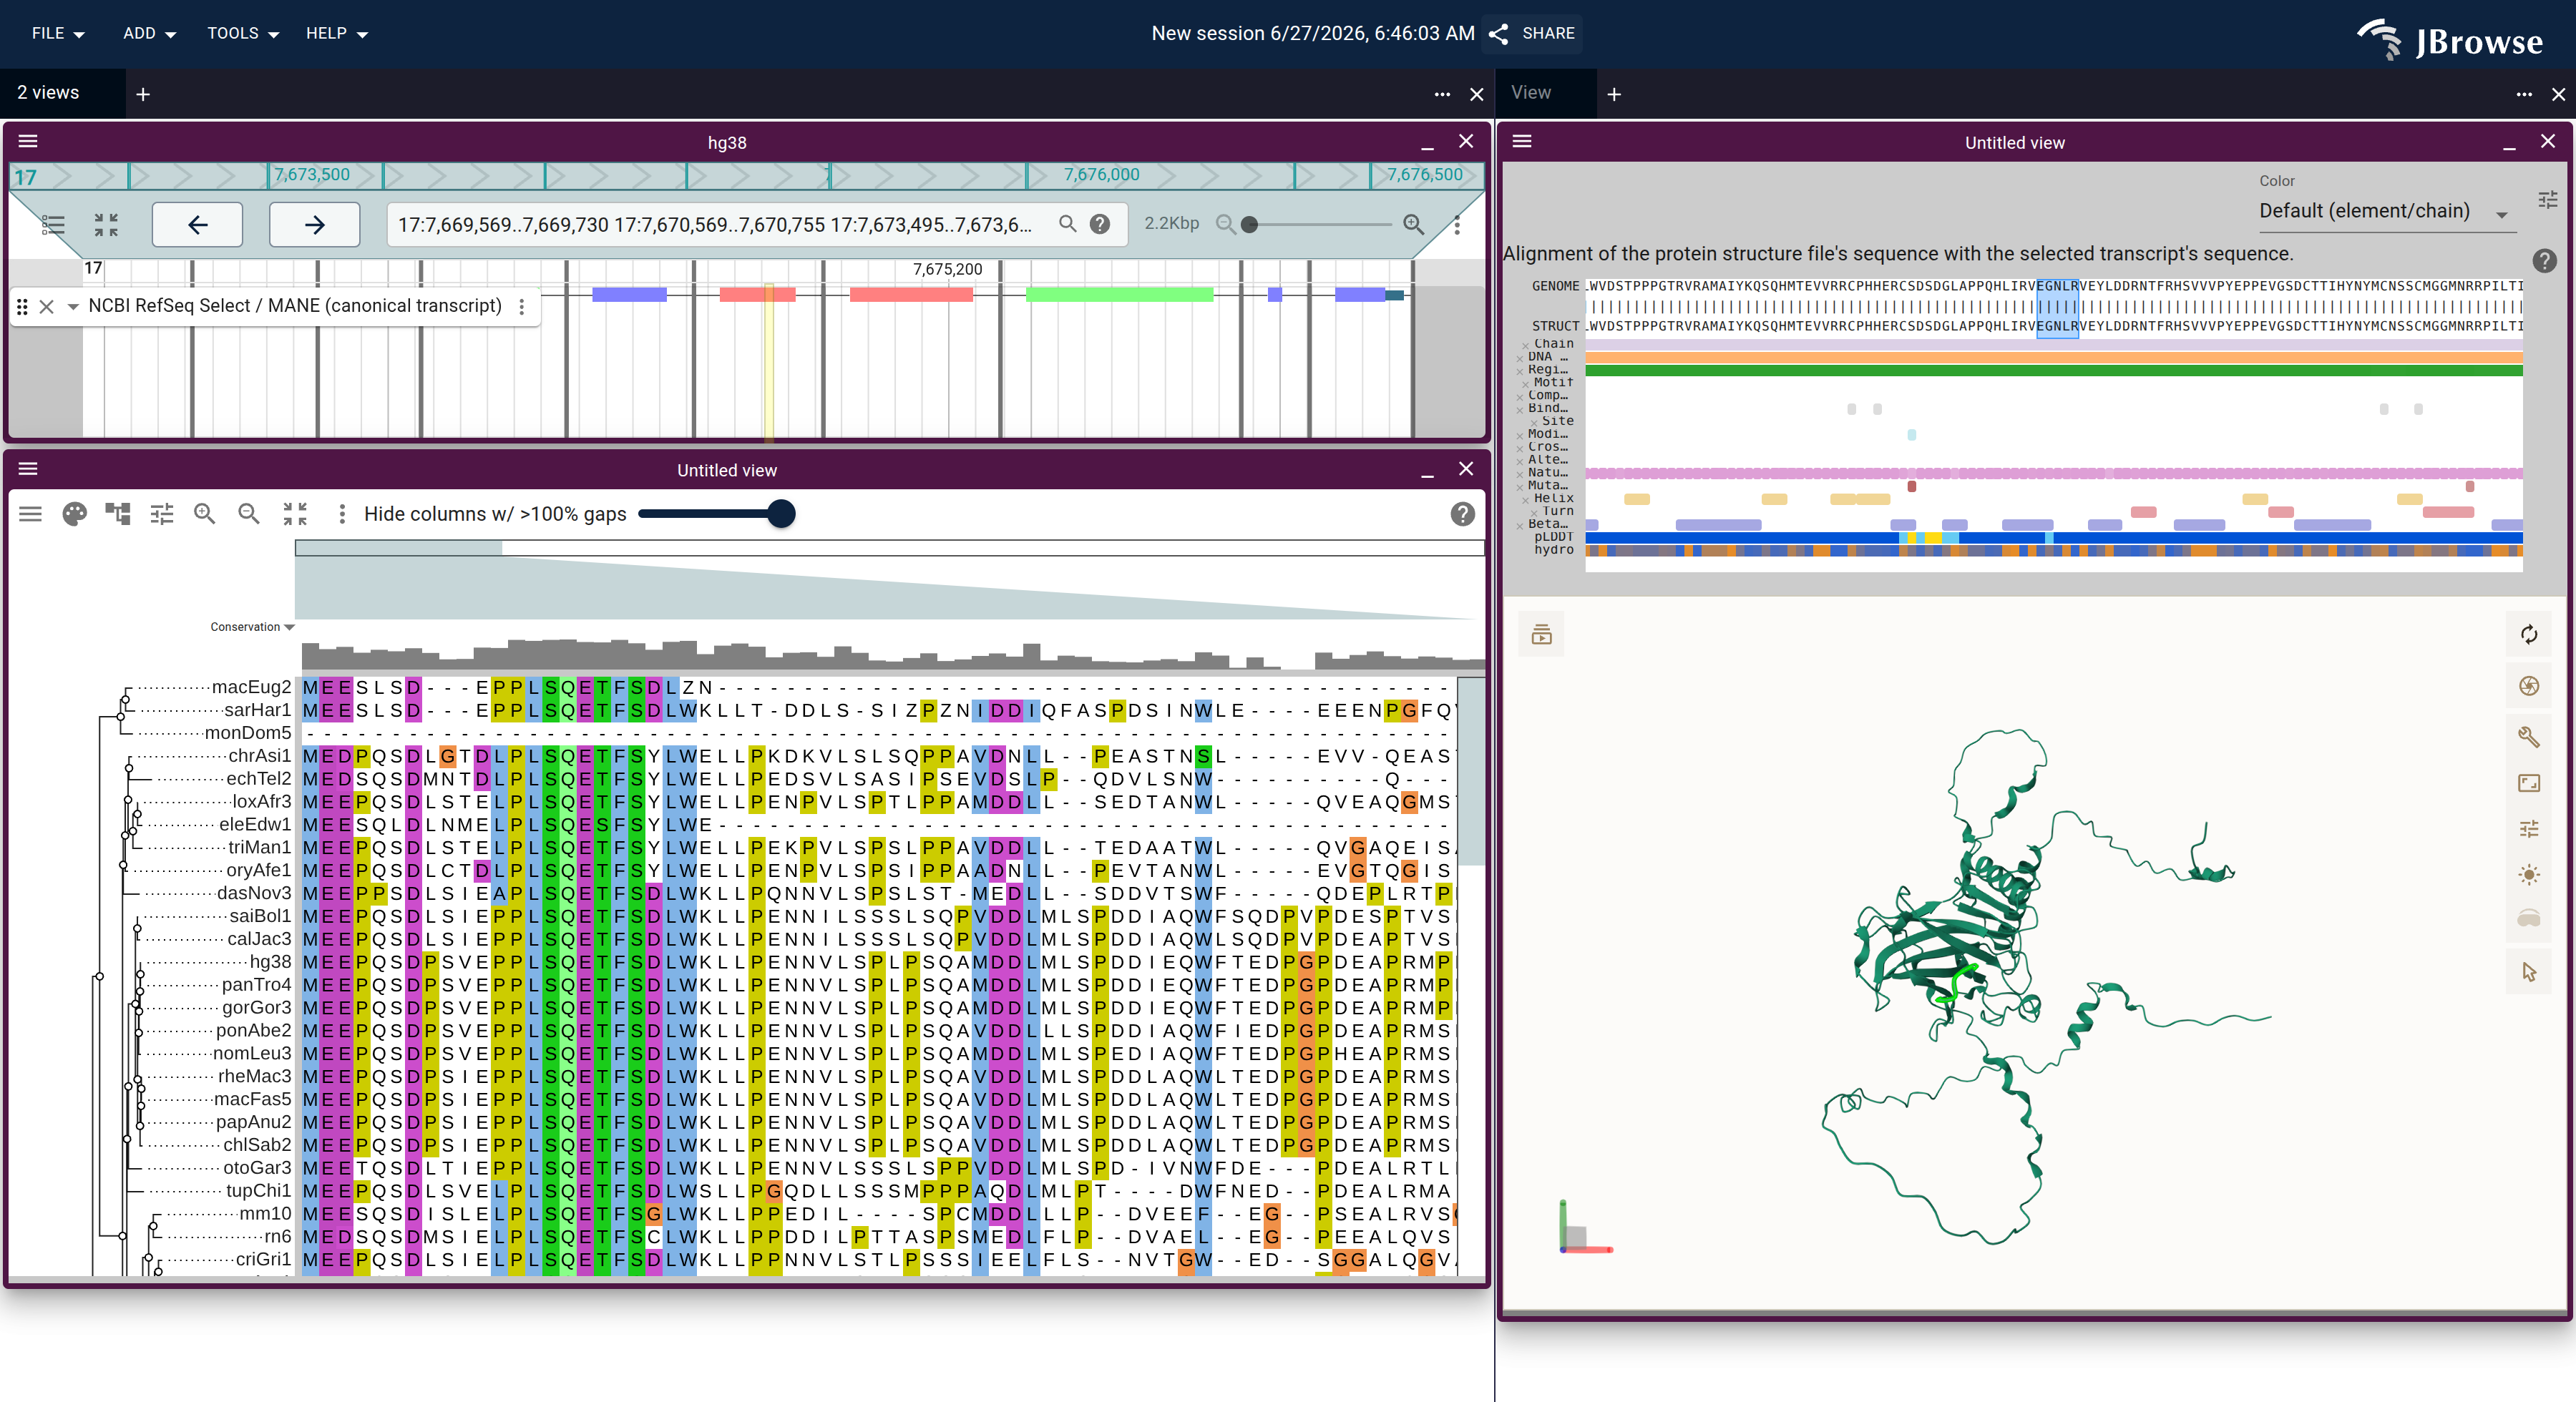Viewport: 2576px width, 1402px height.
Task: Add new tab next to 'View' tab
Action: click(x=1614, y=94)
